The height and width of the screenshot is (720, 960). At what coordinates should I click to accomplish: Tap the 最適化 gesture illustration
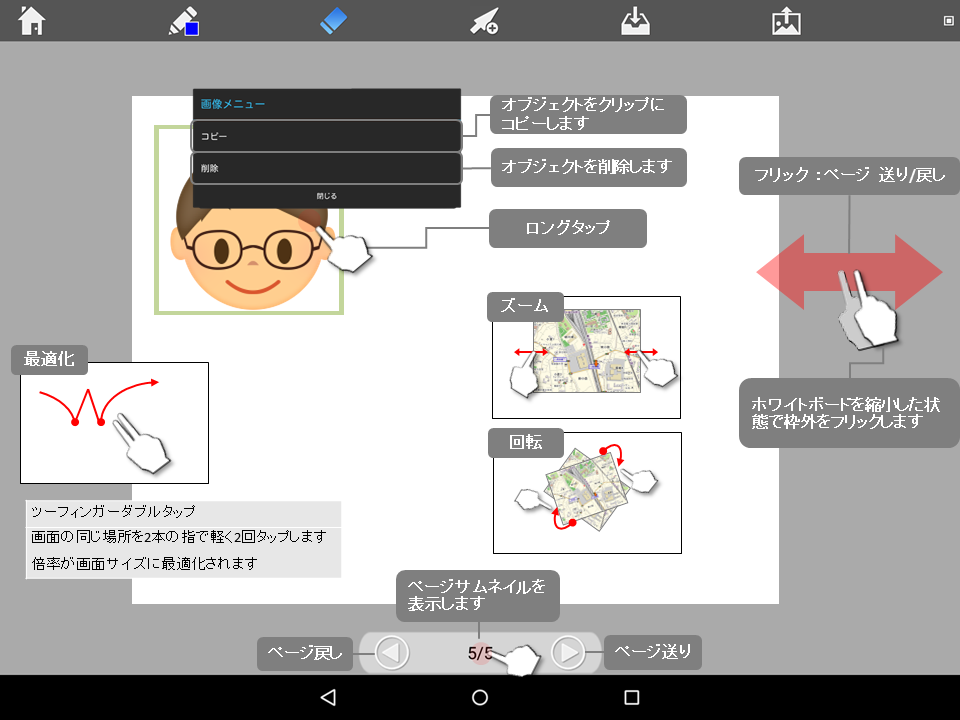click(114, 423)
